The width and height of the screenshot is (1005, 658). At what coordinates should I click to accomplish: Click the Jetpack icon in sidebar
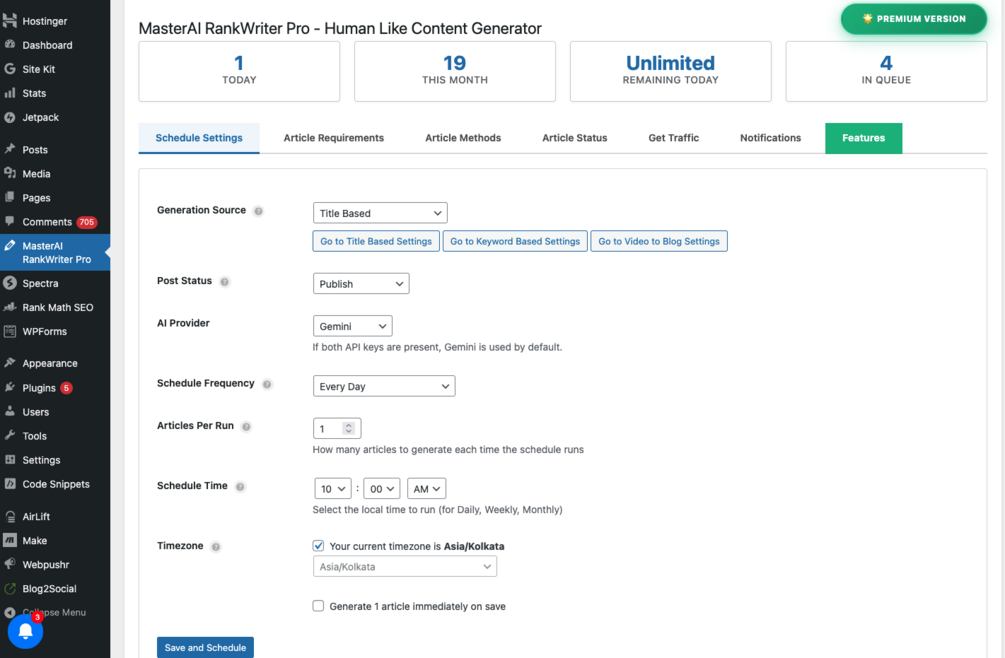click(10, 117)
